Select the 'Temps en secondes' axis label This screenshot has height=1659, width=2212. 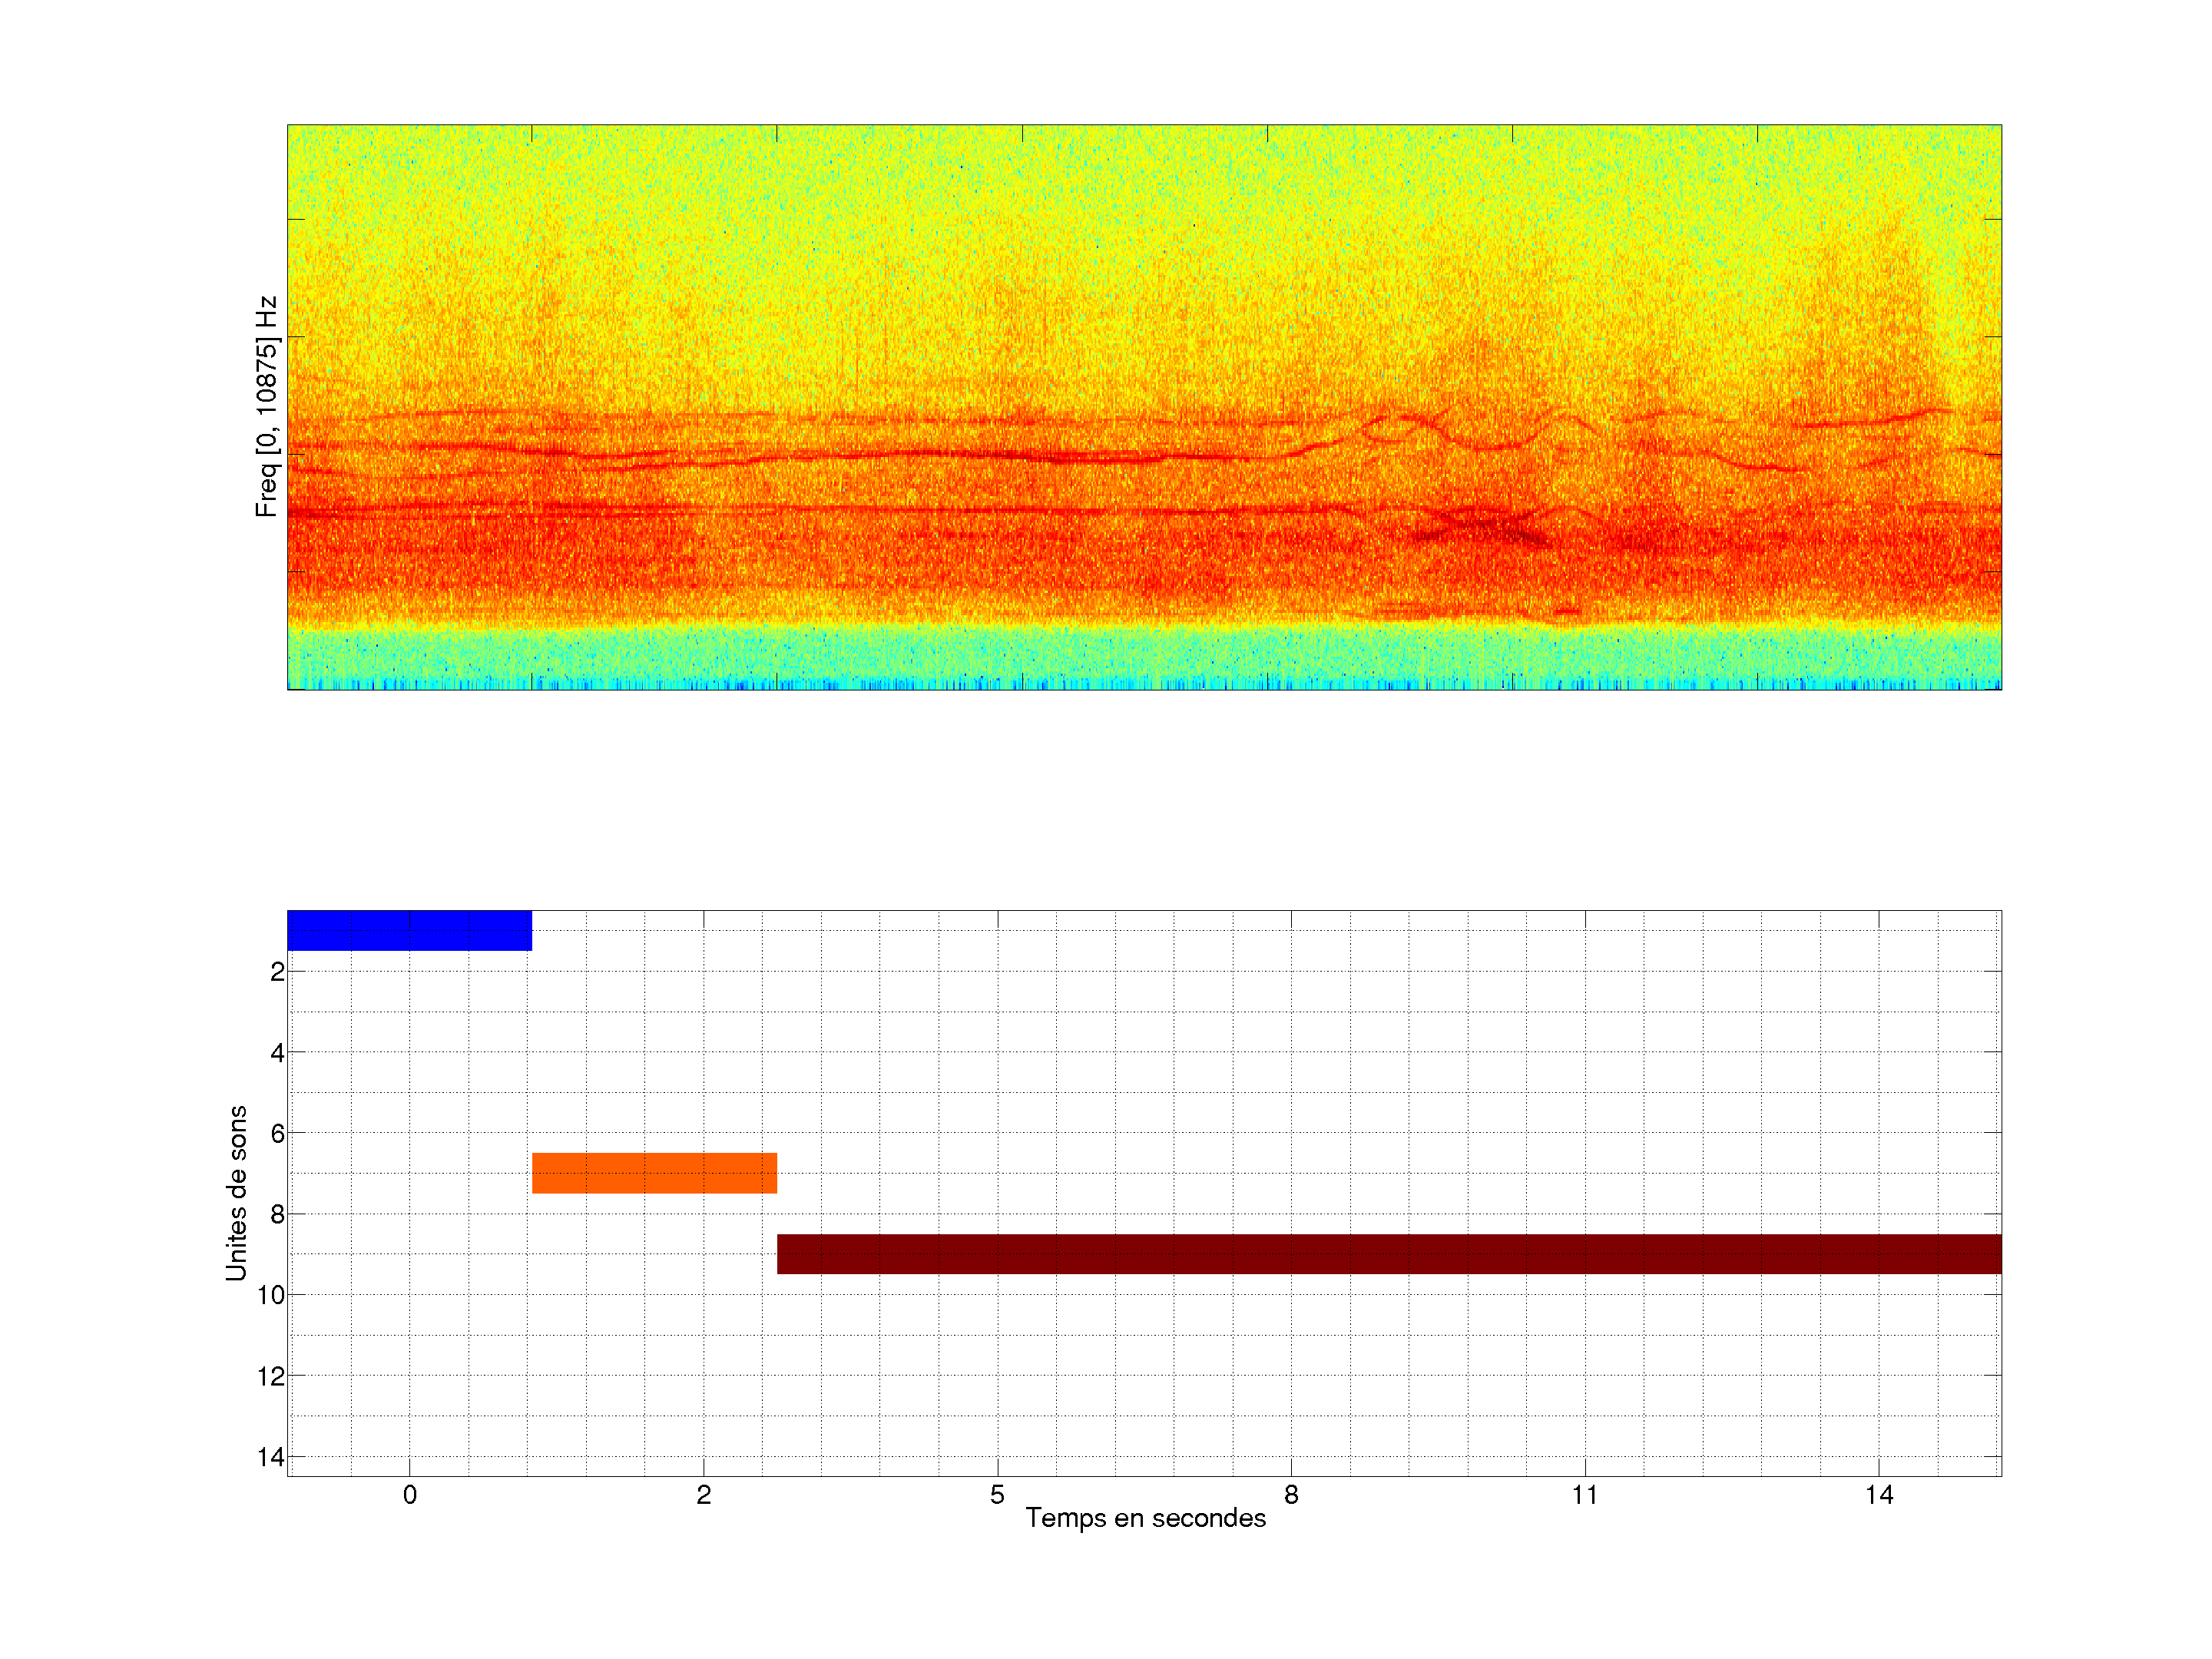(1145, 1518)
